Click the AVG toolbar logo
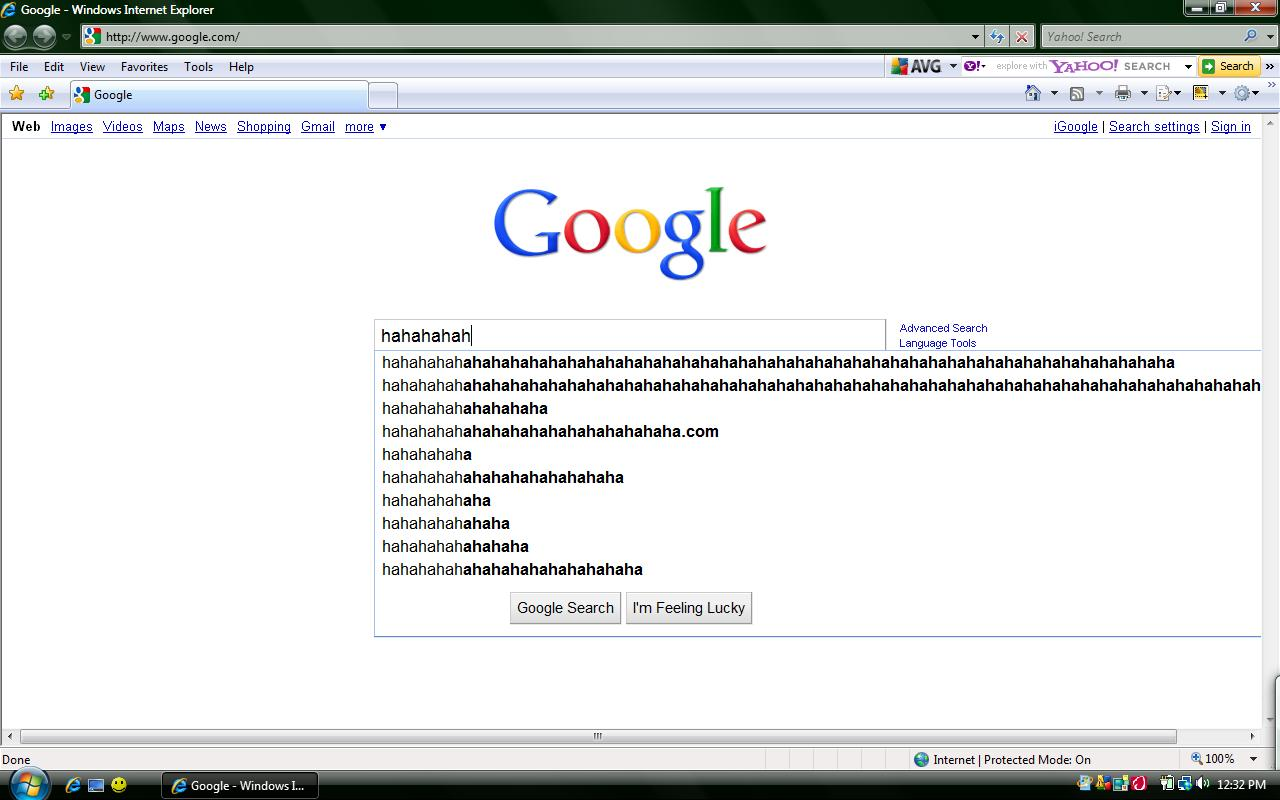Screen dimensions: 1280x800 917,66
